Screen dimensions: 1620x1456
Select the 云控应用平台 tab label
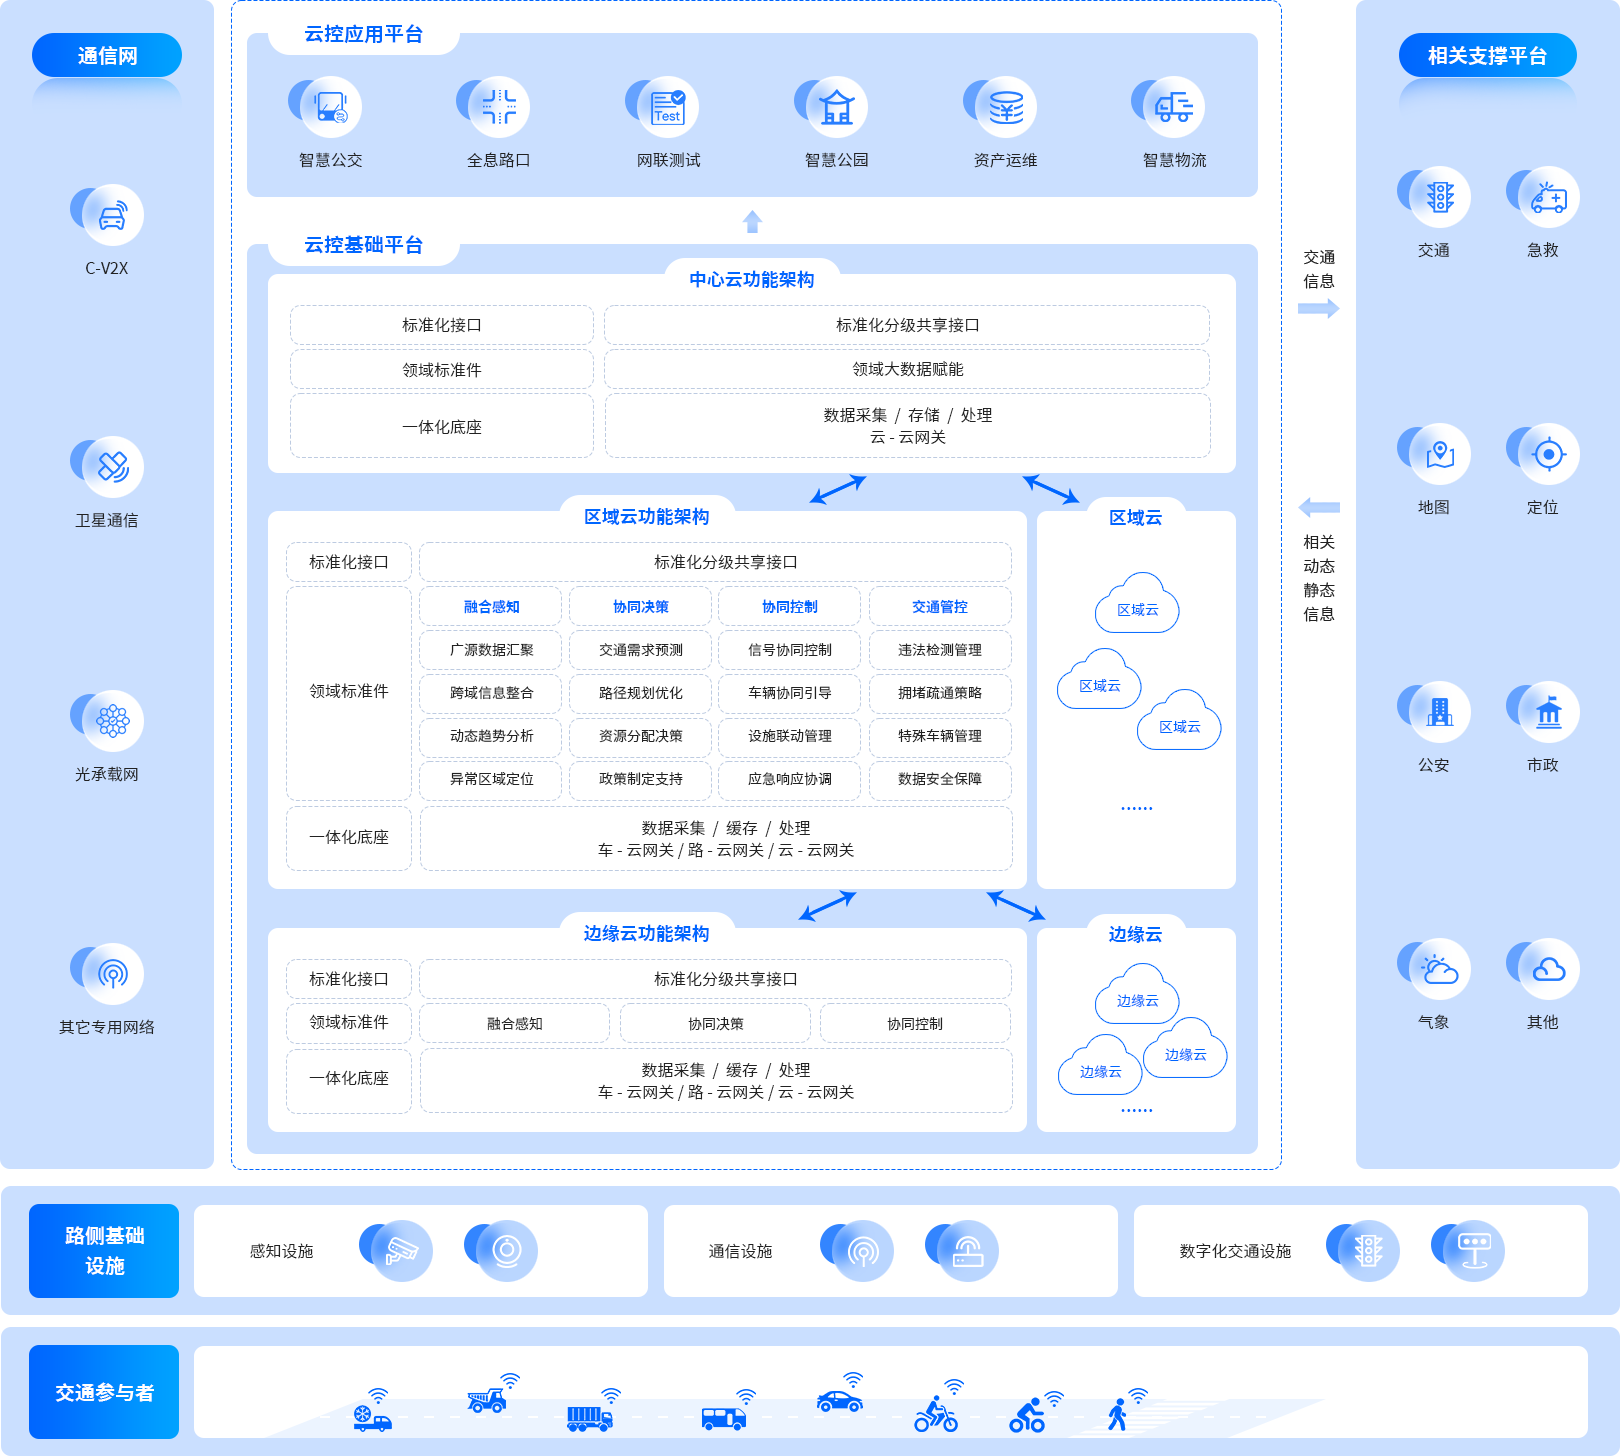(363, 34)
